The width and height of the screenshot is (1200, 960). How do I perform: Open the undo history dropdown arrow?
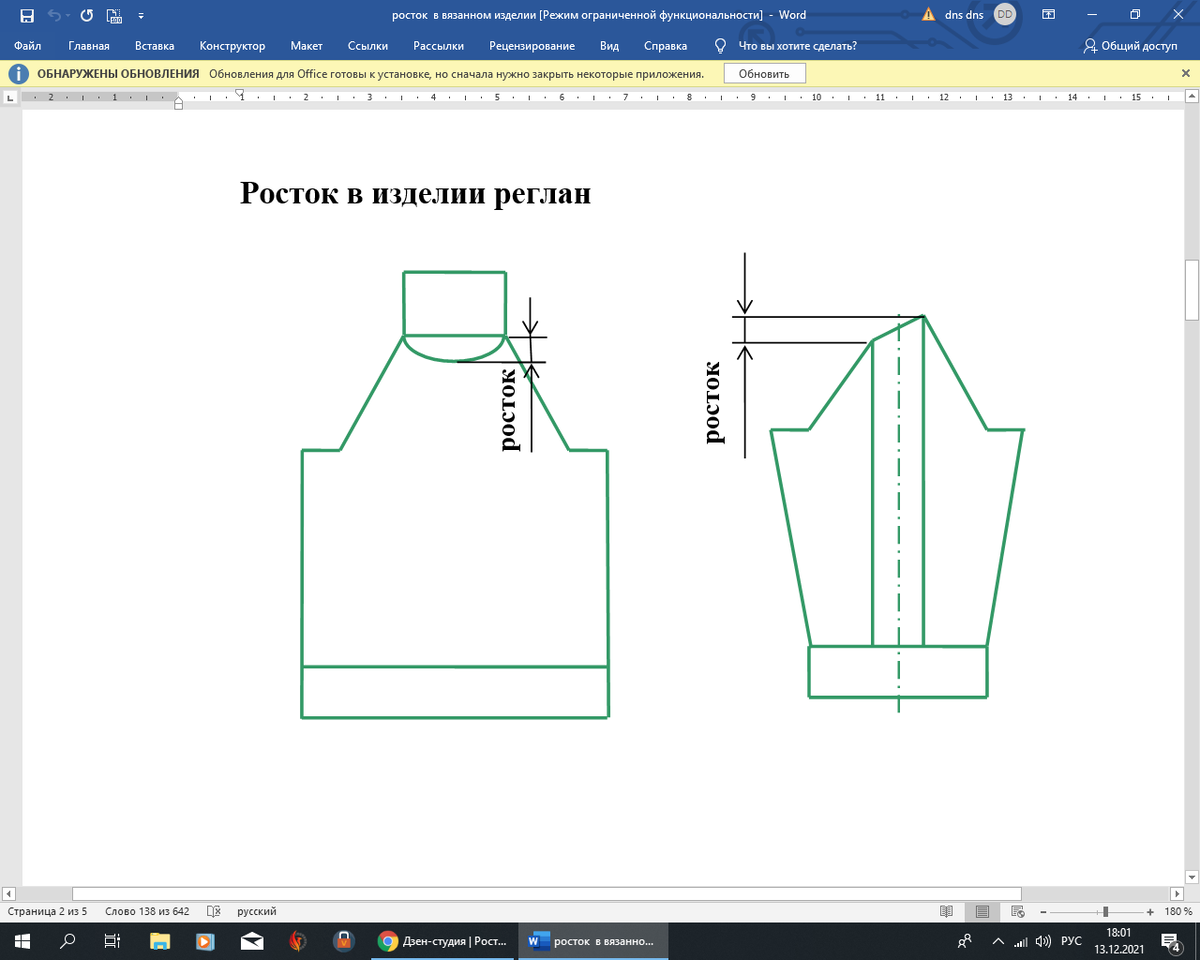tap(68, 16)
